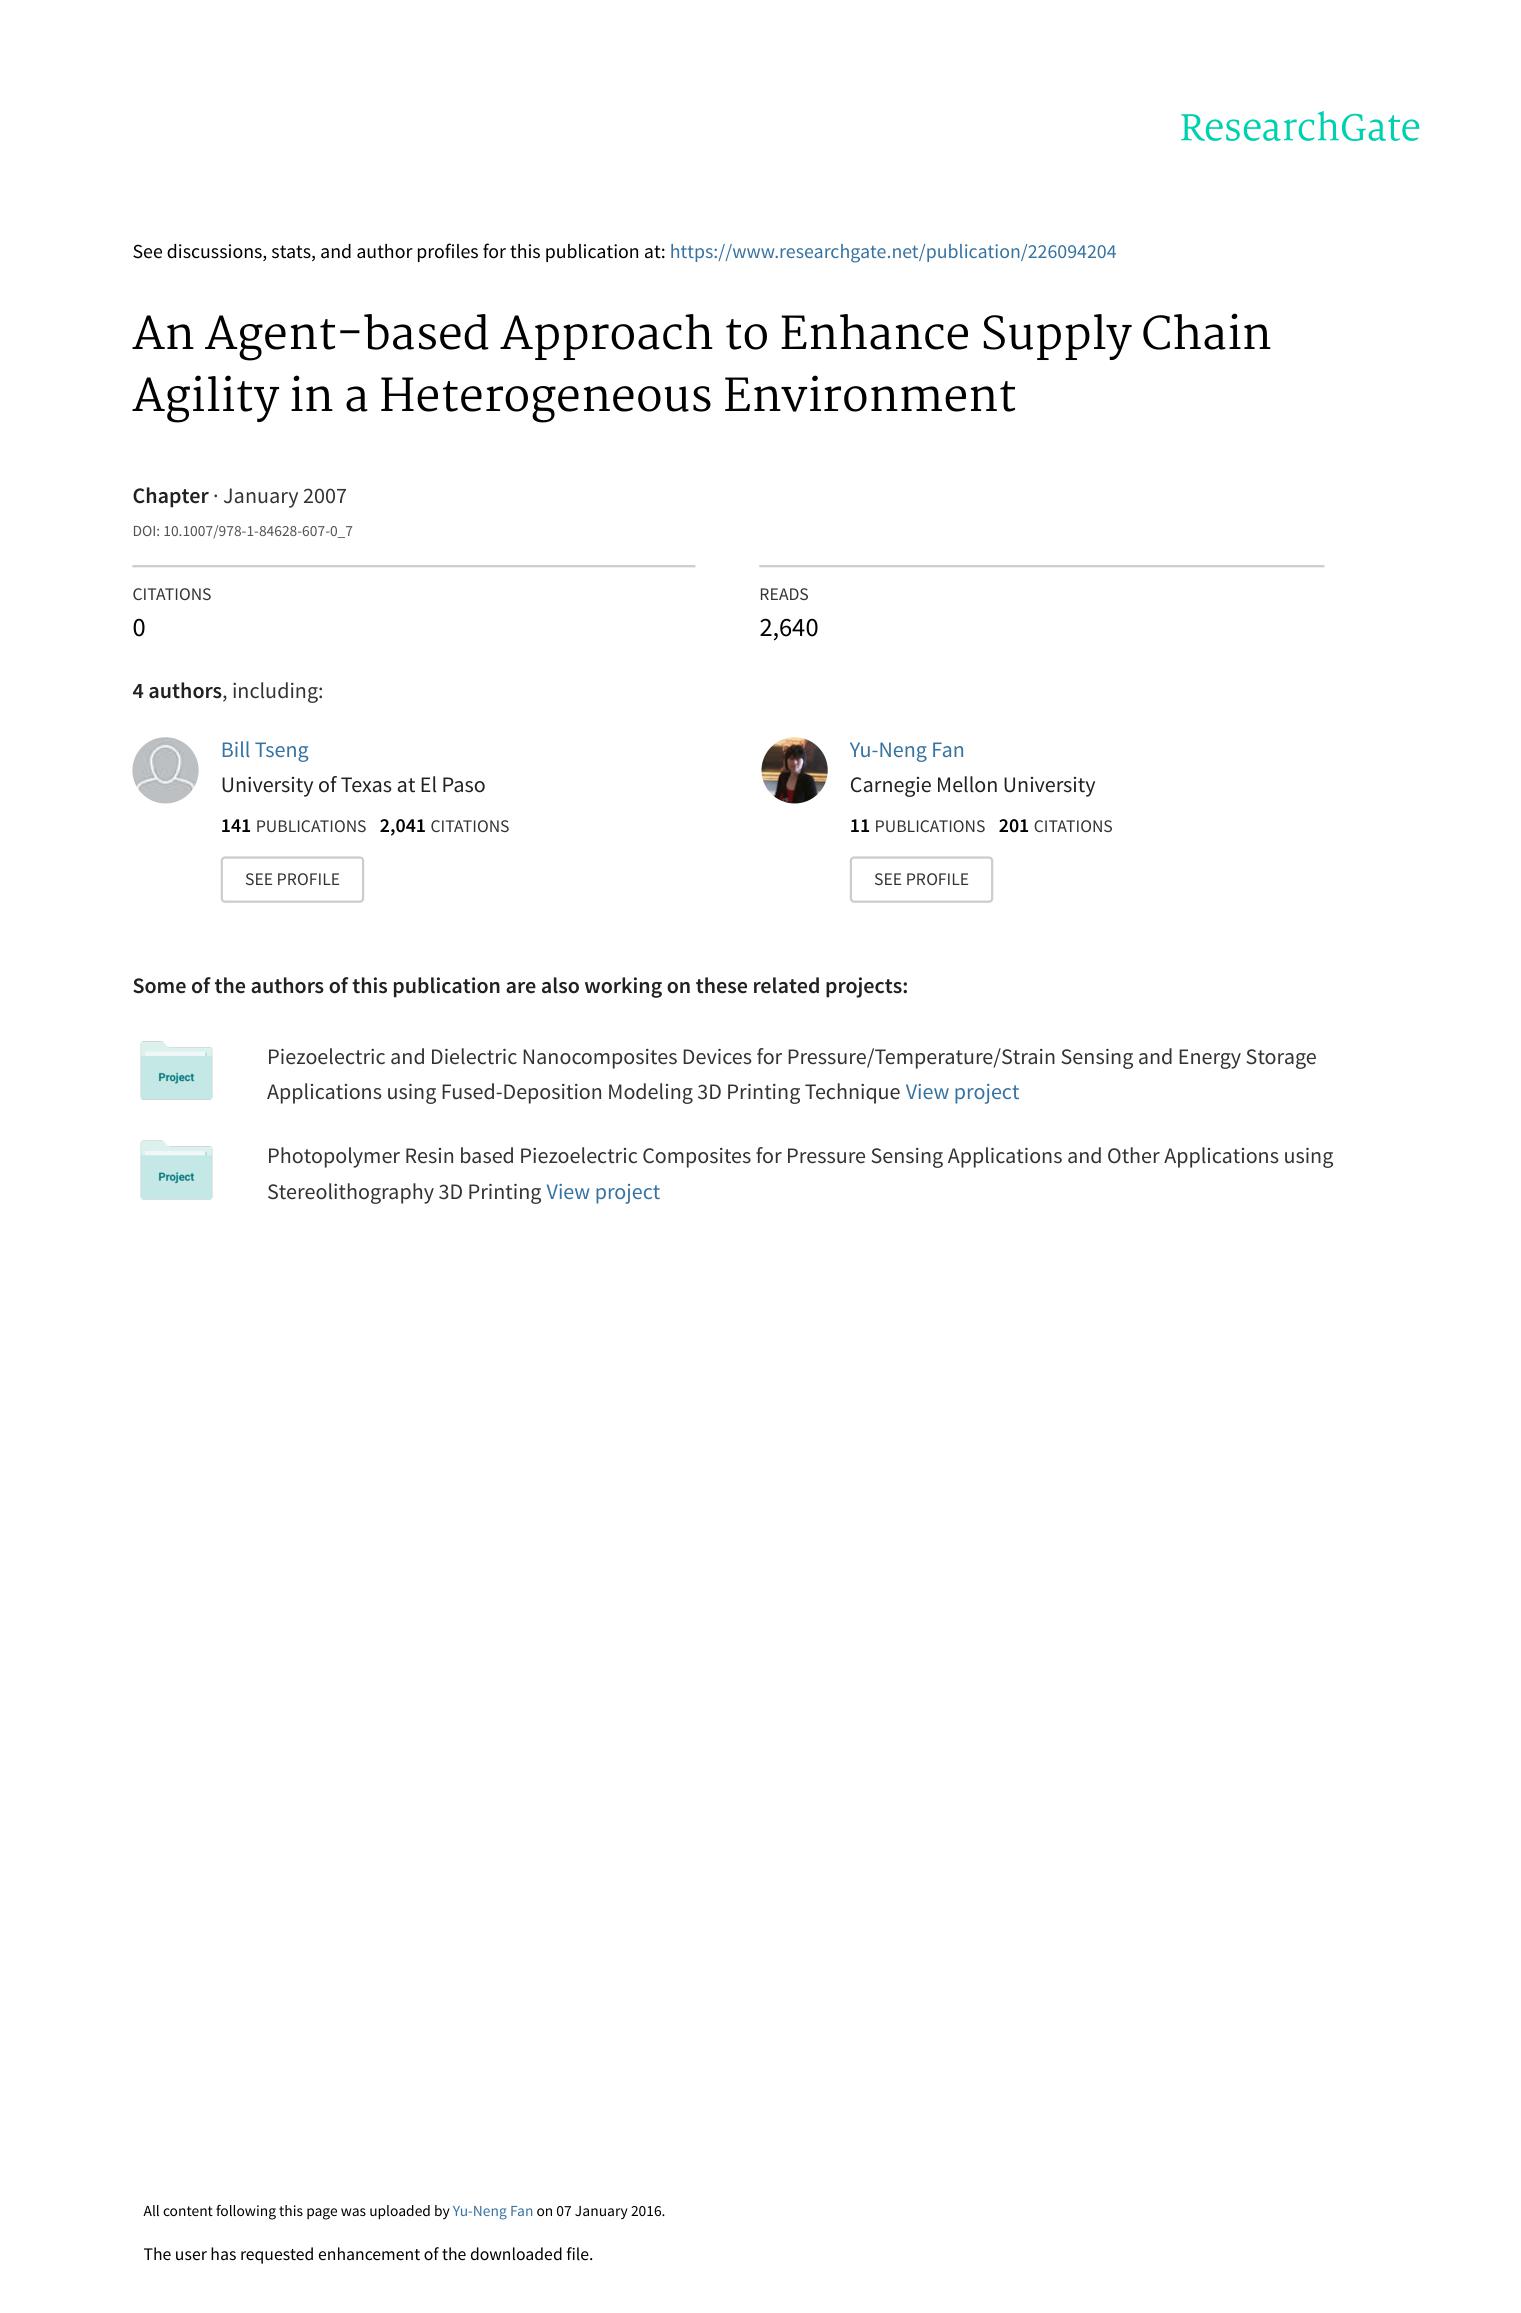
Task: Open Bill Tseng's author name link
Action: click(x=264, y=750)
